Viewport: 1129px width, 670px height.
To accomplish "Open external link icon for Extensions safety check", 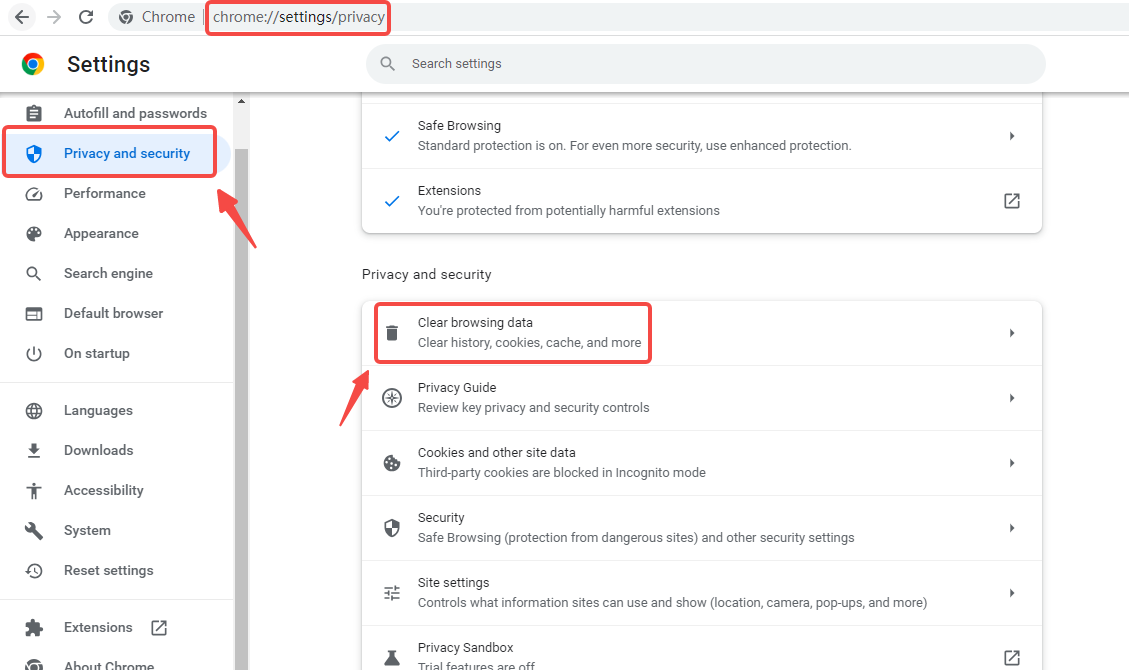I will pyautogui.click(x=1011, y=201).
